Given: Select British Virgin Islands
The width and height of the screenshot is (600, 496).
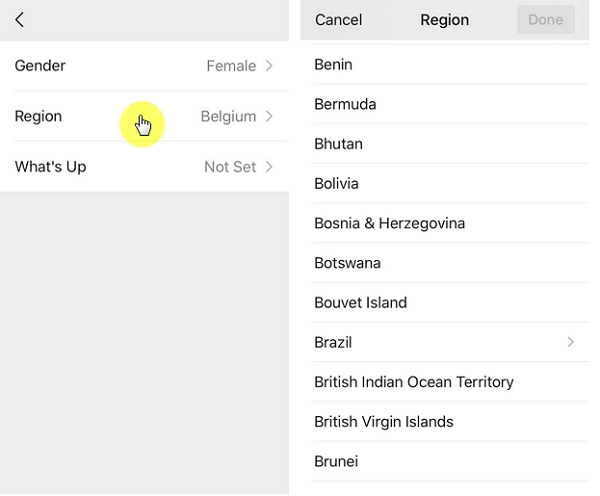Looking at the screenshot, I should (x=383, y=422).
